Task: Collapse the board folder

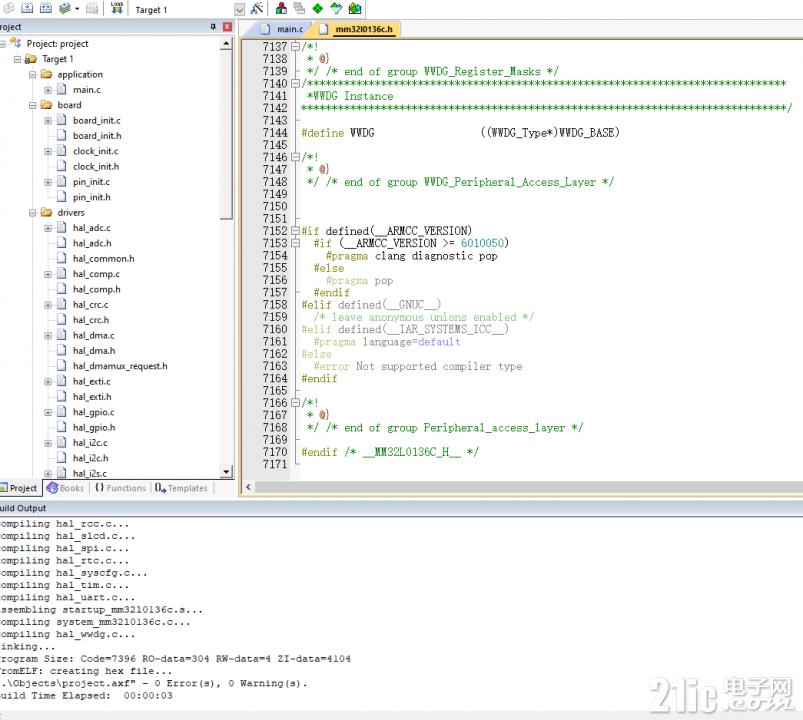Action: (x=32, y=105)
